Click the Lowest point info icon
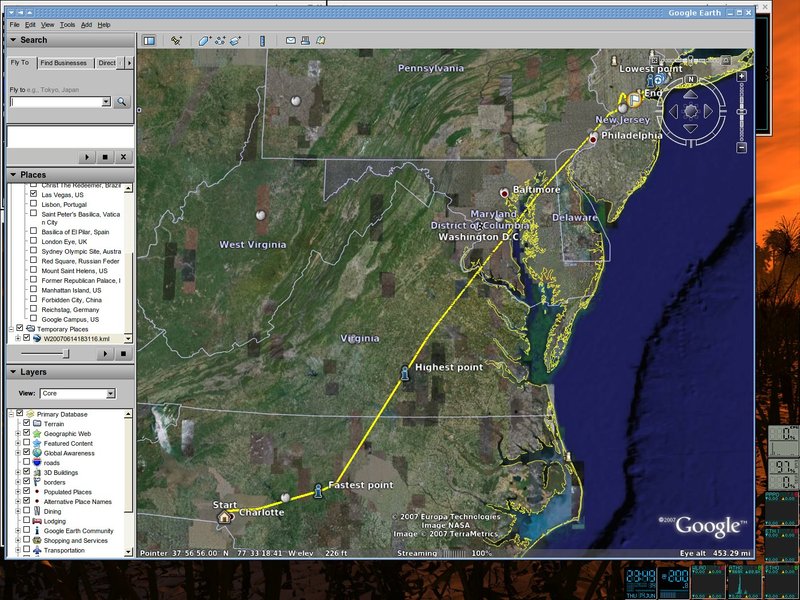The width and height of the screenshot is (800, 600). (650, 80)
